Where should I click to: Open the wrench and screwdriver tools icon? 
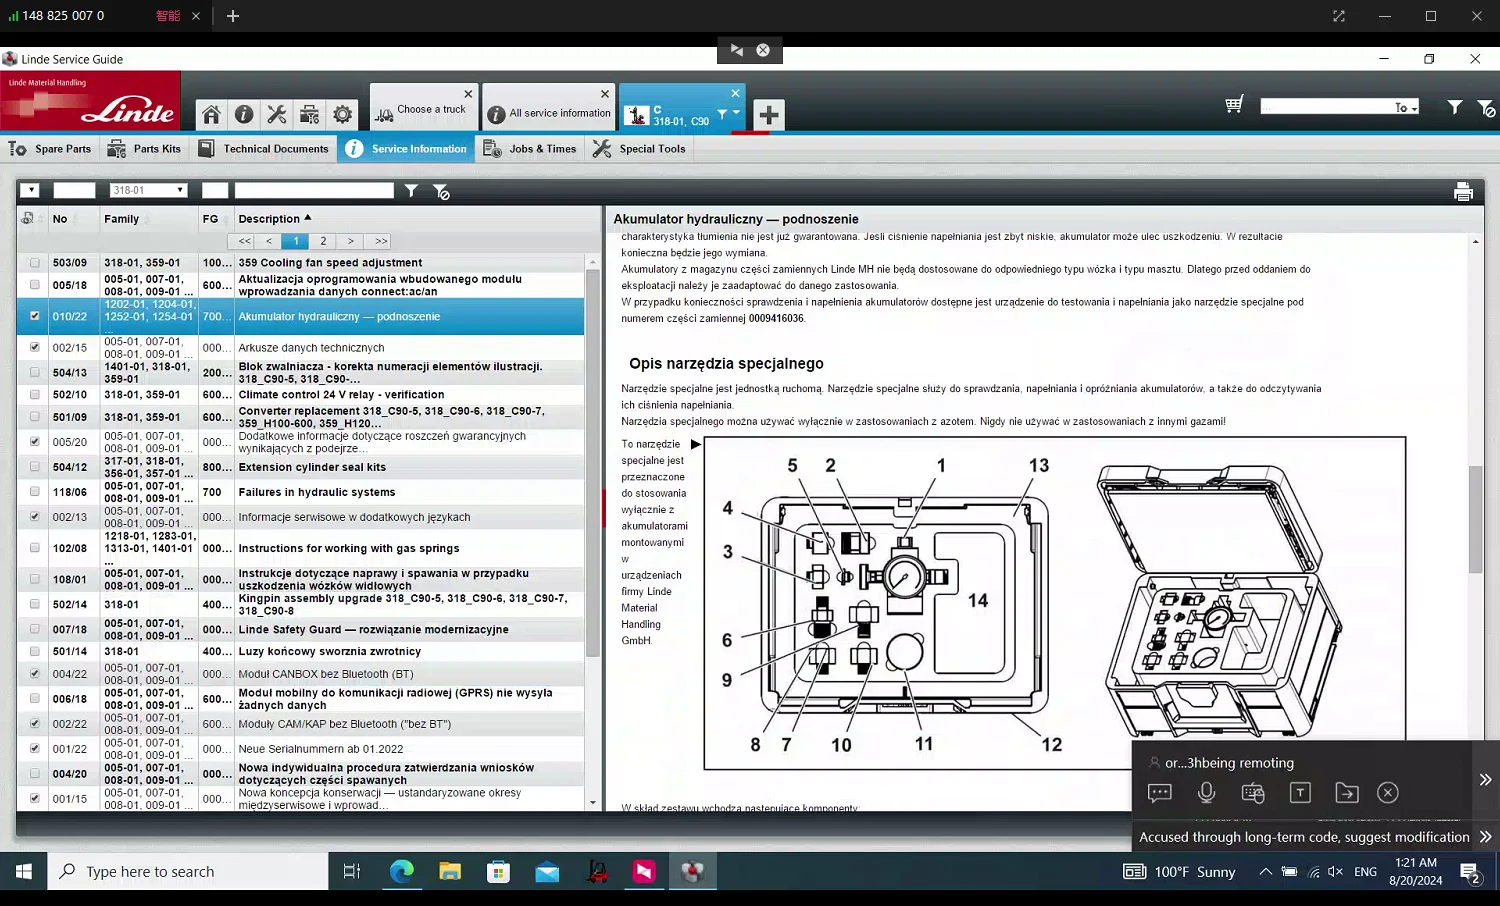point(277,115)
